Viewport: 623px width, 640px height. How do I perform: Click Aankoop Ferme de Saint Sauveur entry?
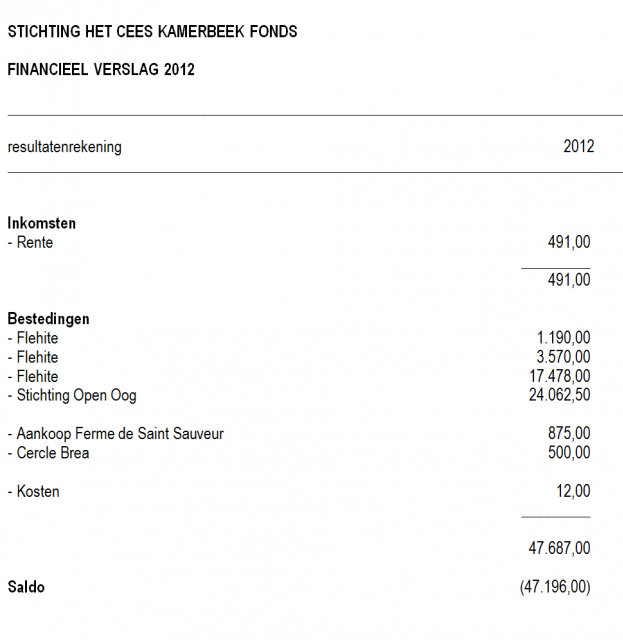[x=116, y=433]
